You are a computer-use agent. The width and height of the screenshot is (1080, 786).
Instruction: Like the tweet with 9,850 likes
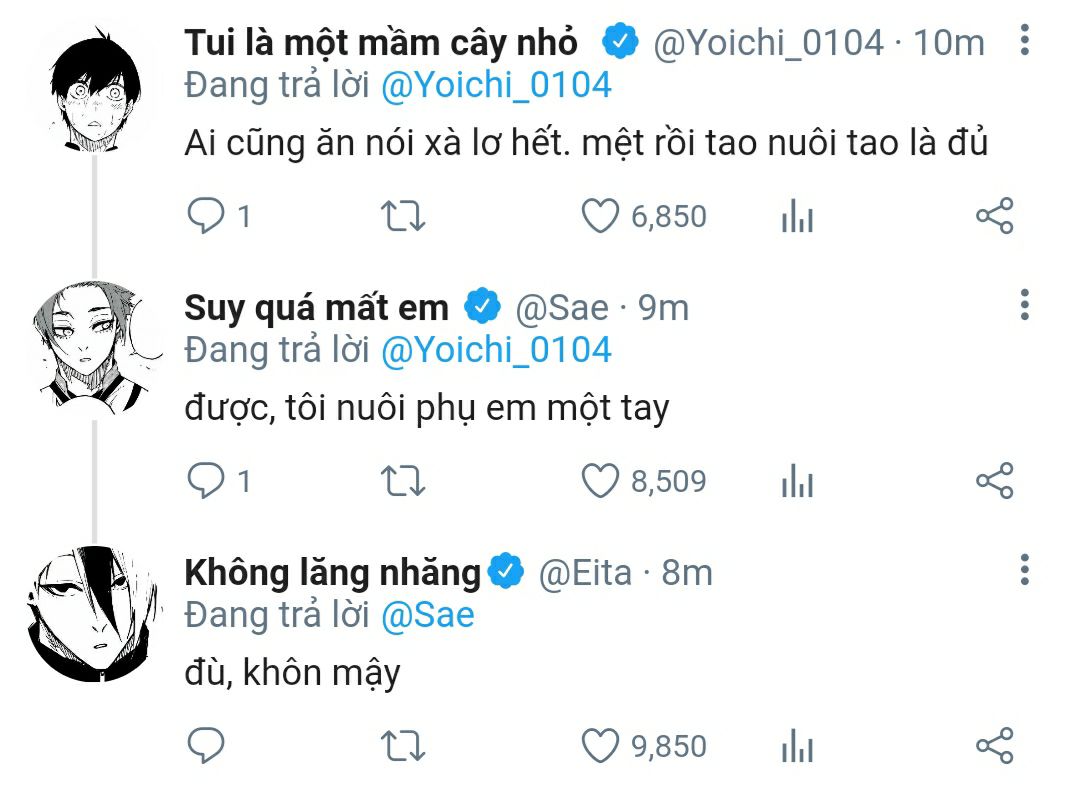pos(601,746)
